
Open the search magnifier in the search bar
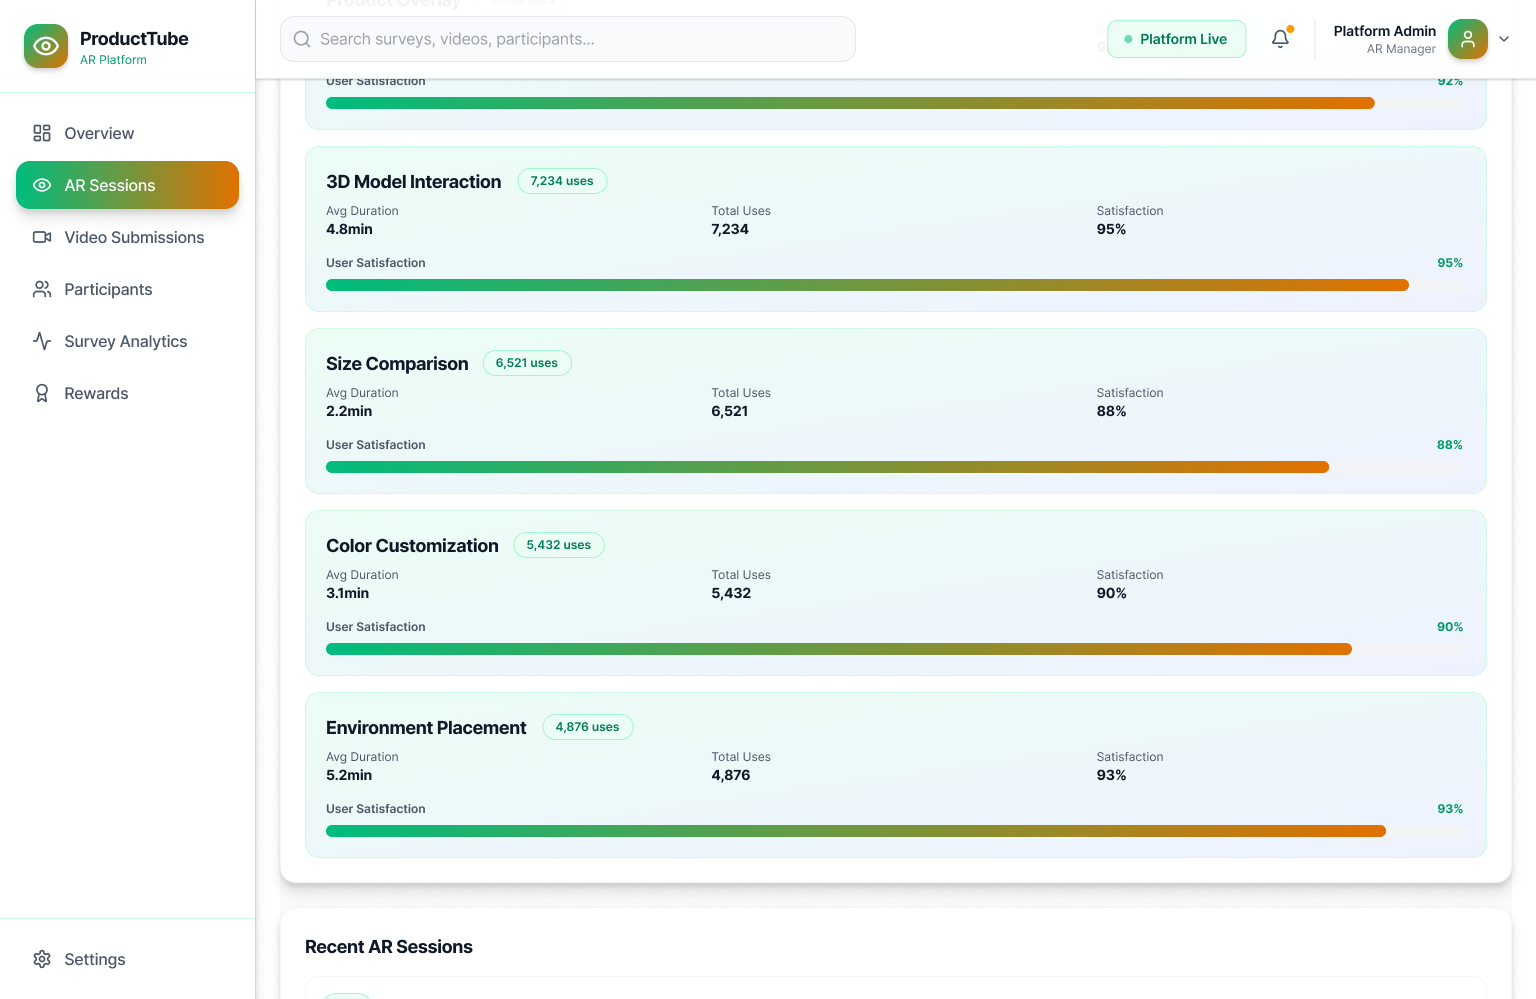[x=302, y=39]
